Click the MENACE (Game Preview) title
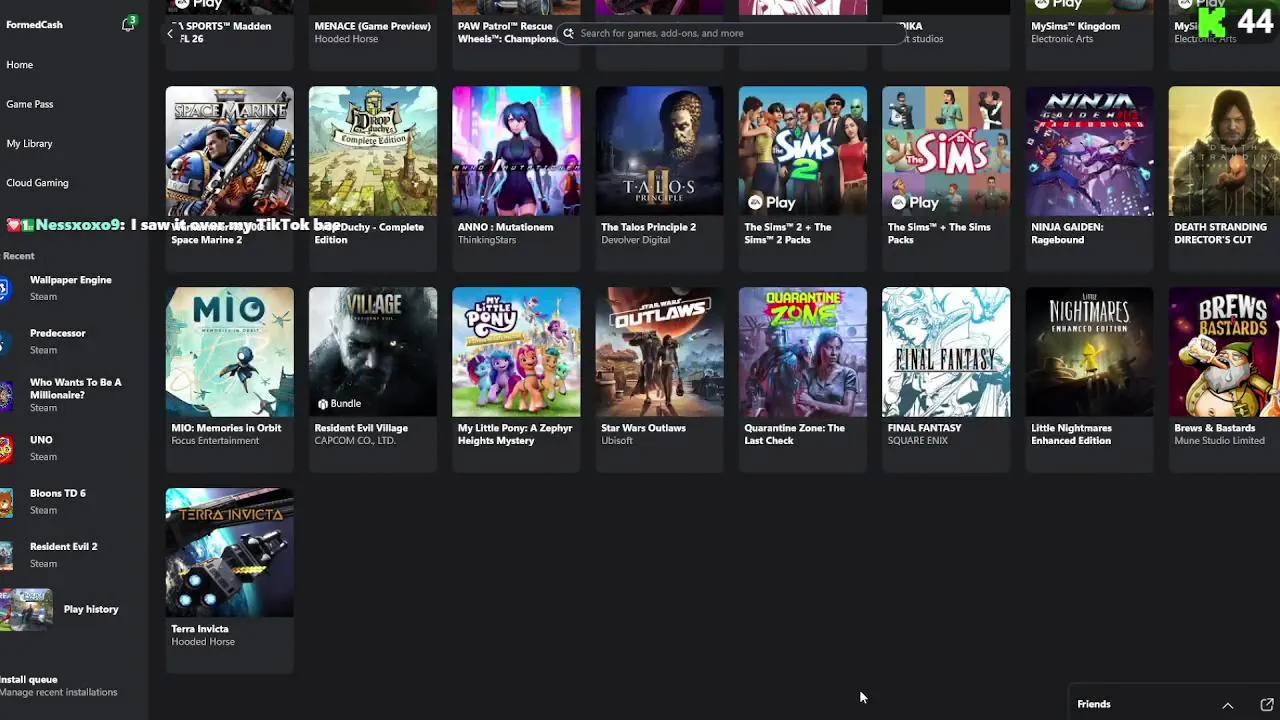This screenshot has width=1280, height=720. click(372, 26)
